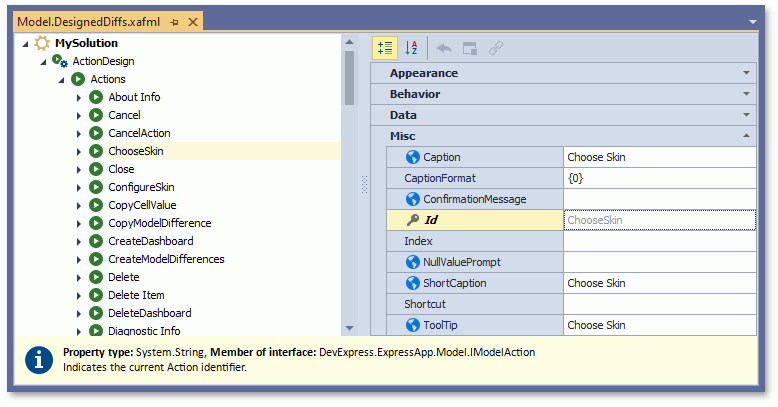Collapse the MySolution root node
This screenshot has height=407, width=778.
point(25,44)
